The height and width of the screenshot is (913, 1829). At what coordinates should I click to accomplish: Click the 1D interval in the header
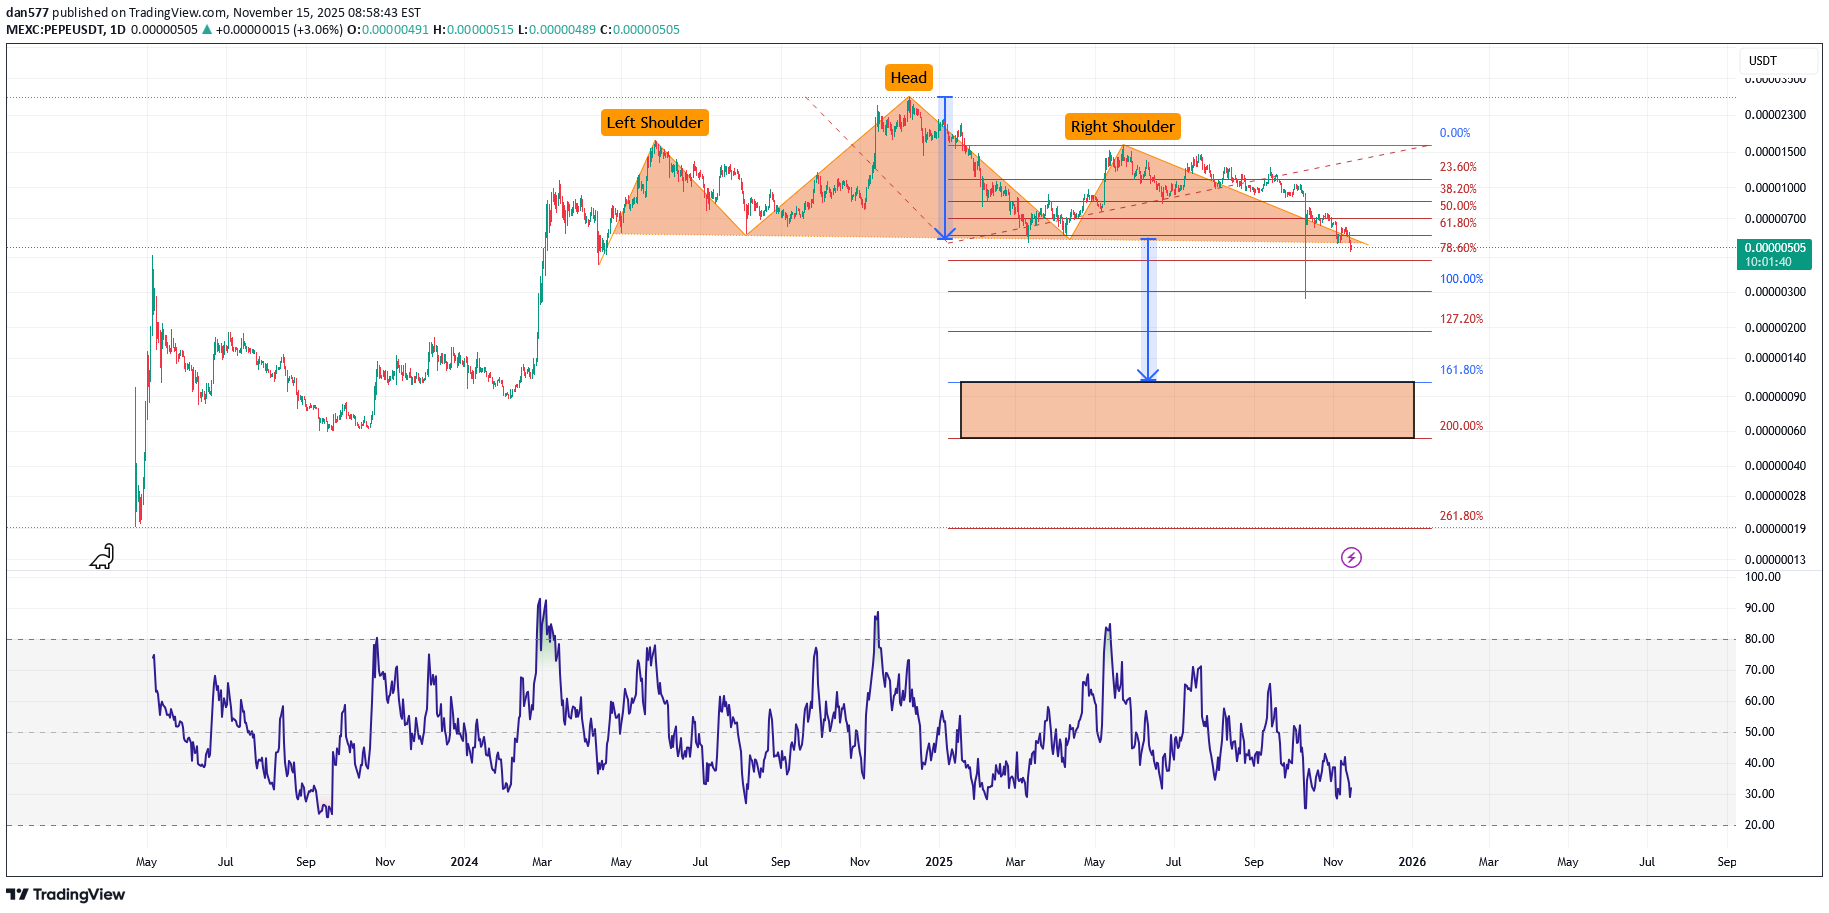(x=118, y=30)
